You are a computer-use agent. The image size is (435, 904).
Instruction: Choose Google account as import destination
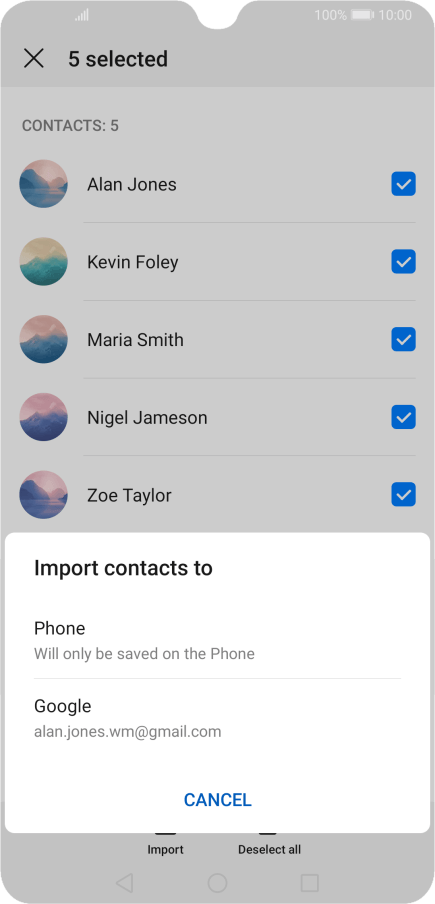[217, 718]
